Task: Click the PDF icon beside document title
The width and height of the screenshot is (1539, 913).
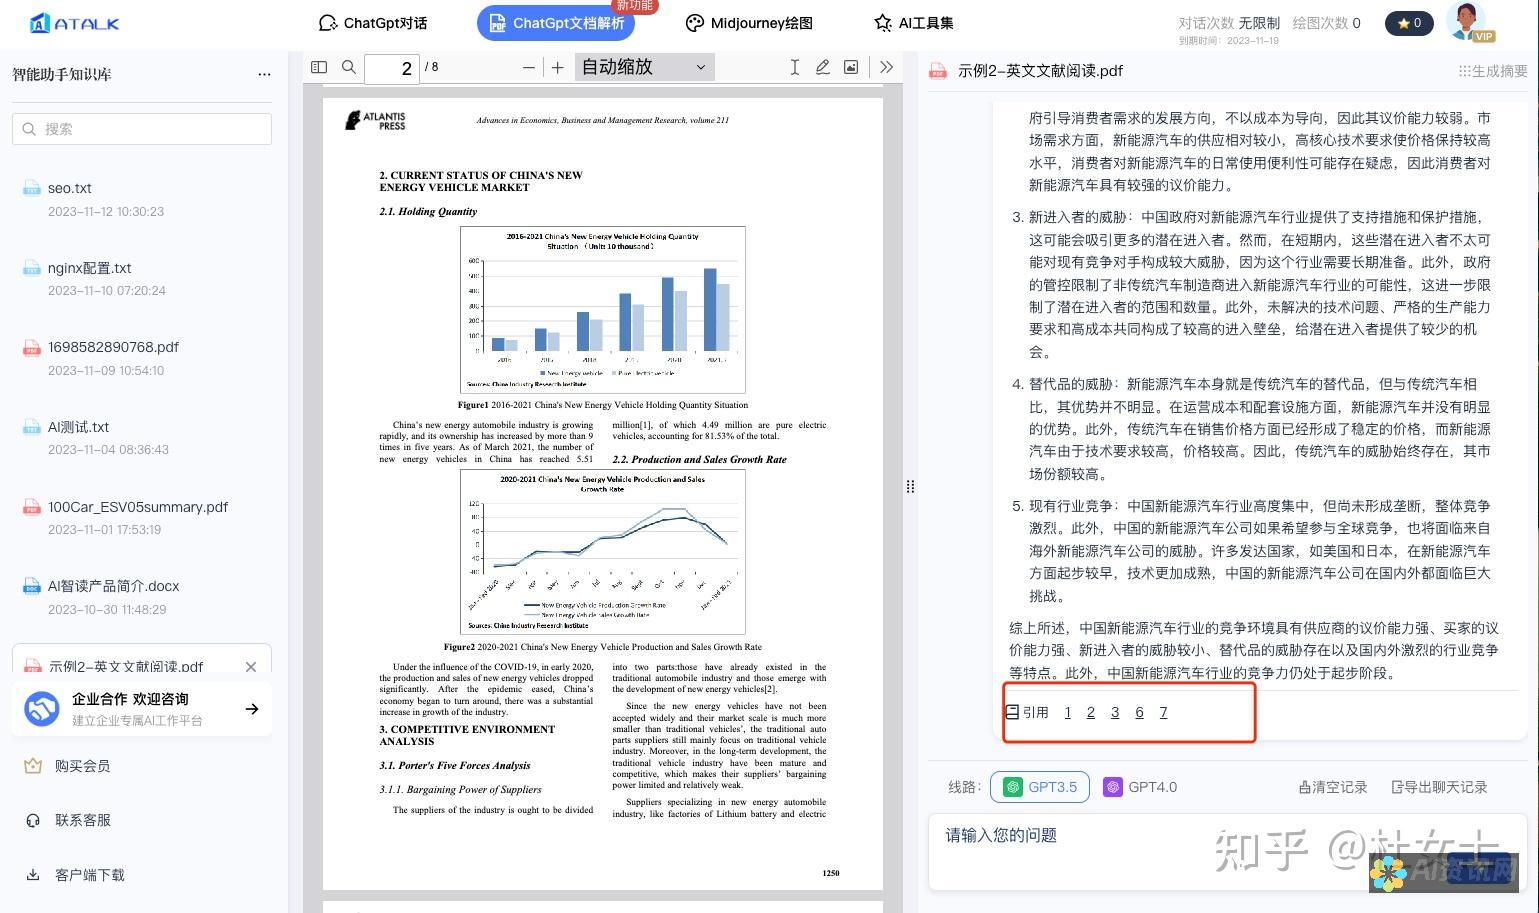Action: tap(938, 71)
